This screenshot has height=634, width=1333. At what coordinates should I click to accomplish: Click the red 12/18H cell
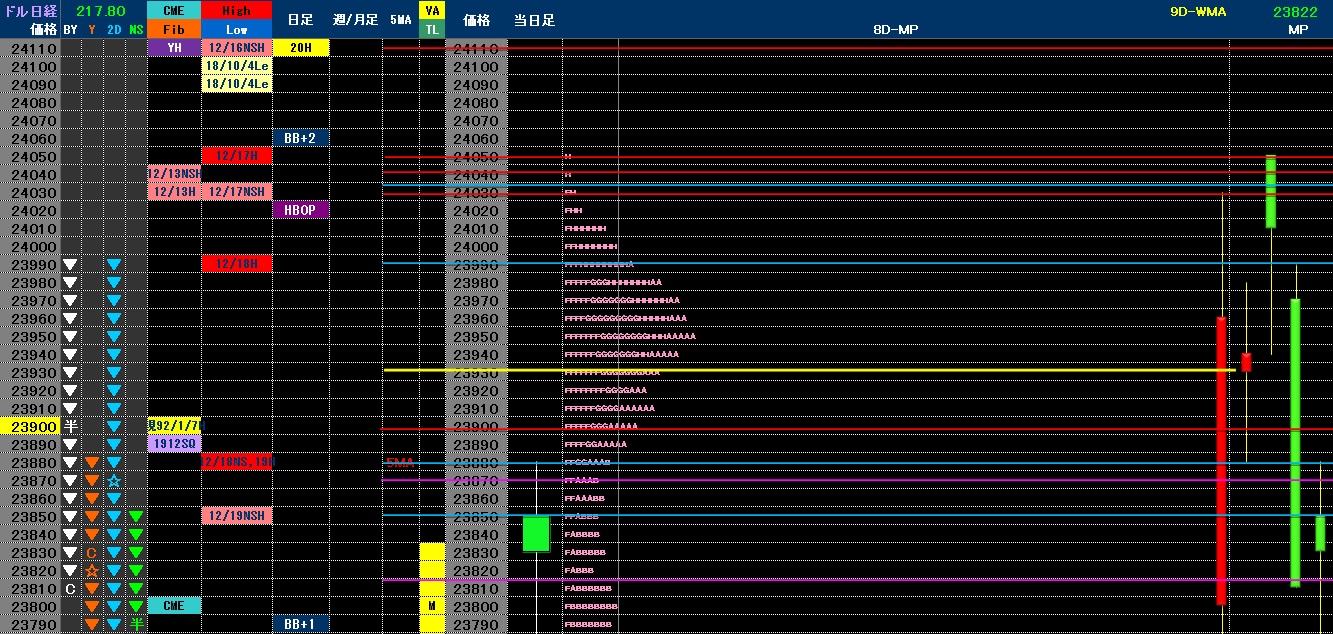point(236,264)
